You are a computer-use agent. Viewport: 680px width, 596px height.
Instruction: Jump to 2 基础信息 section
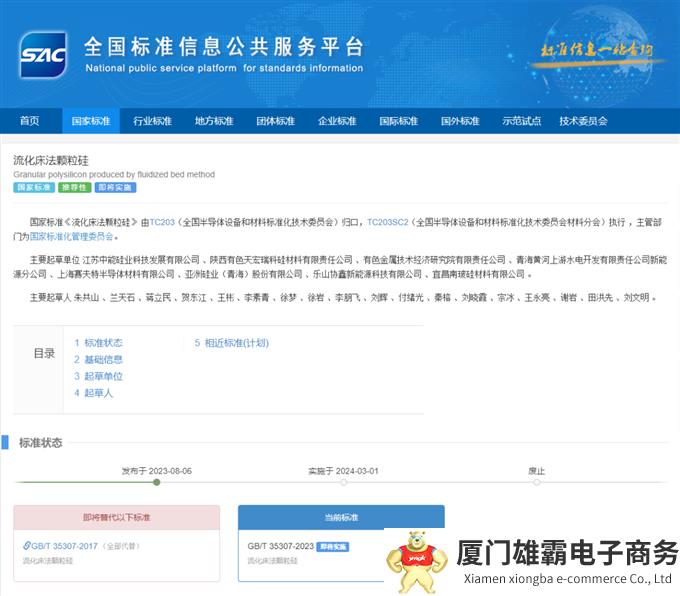tap(98, 360)
